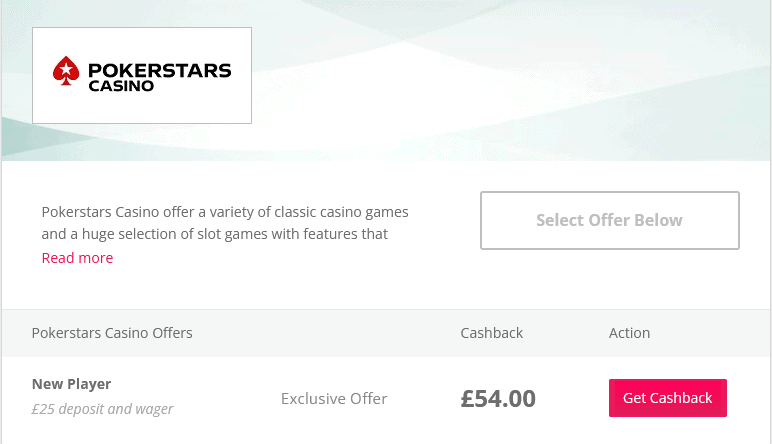Click the grey offers table header bar
Viewport: 772px width, 444px height.
(x=386, y=333)
